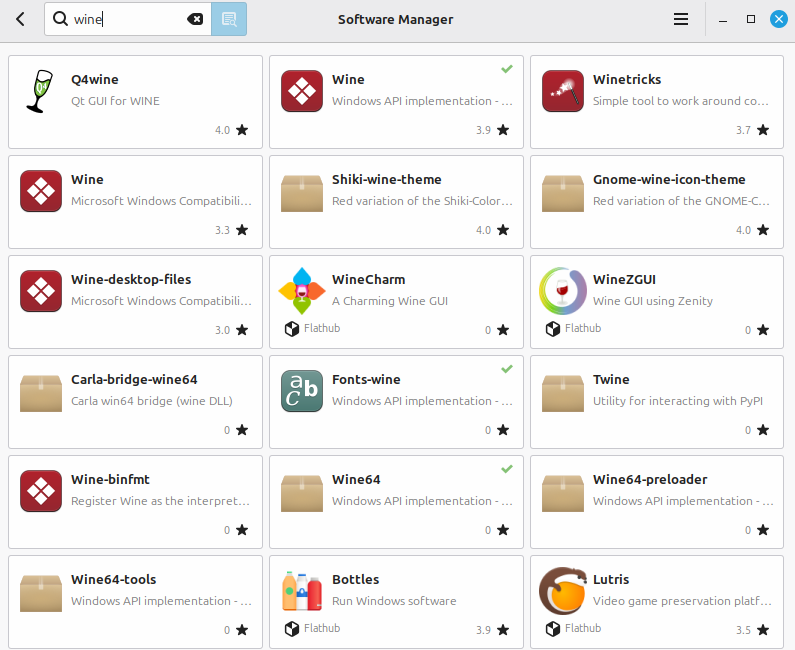
Task: Open the Twine title
Action: [x=611, y=379]
